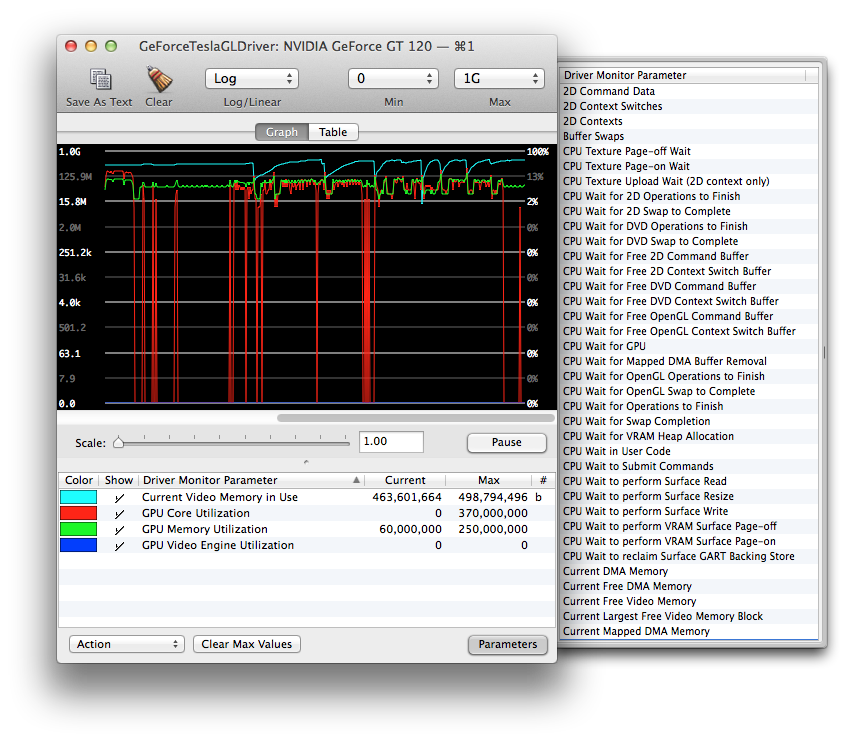
Task: Open the Log/Linear dropdown
Action: (x=252, y=79)
